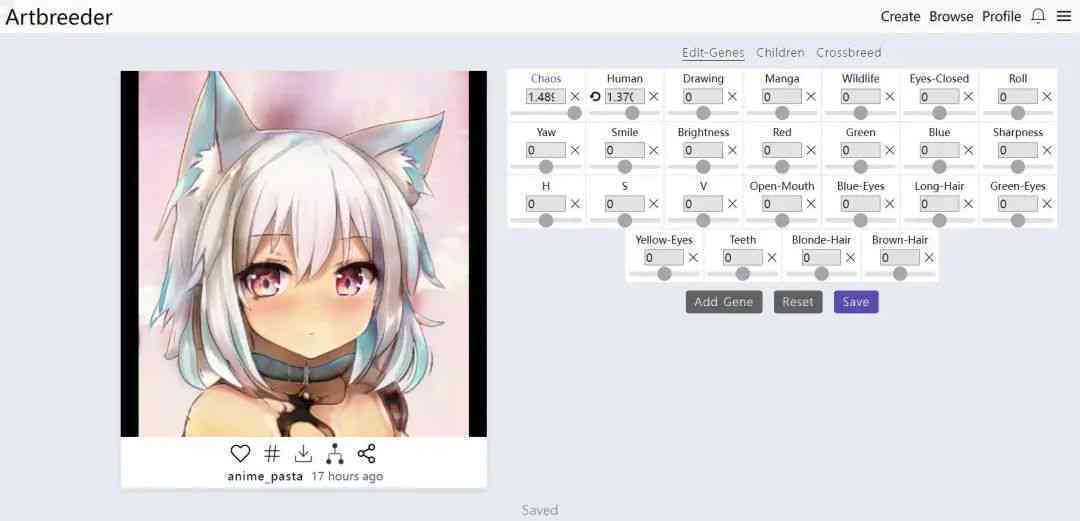1080x521 pixels.
Task: Focus the Manga value field
Action: click(782, 96)
